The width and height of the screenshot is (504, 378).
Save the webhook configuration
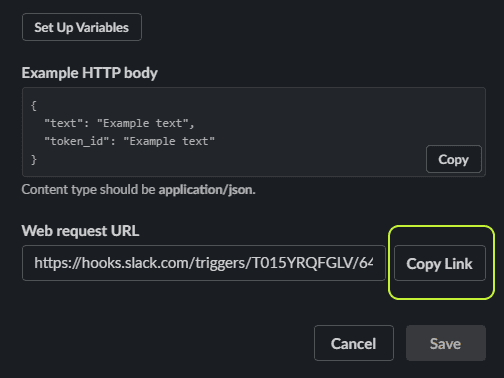pyautogui.click(x=446, y=343)
